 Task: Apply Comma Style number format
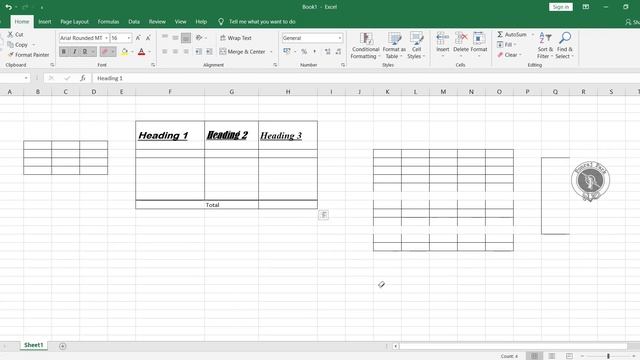(x=314, y=51)
